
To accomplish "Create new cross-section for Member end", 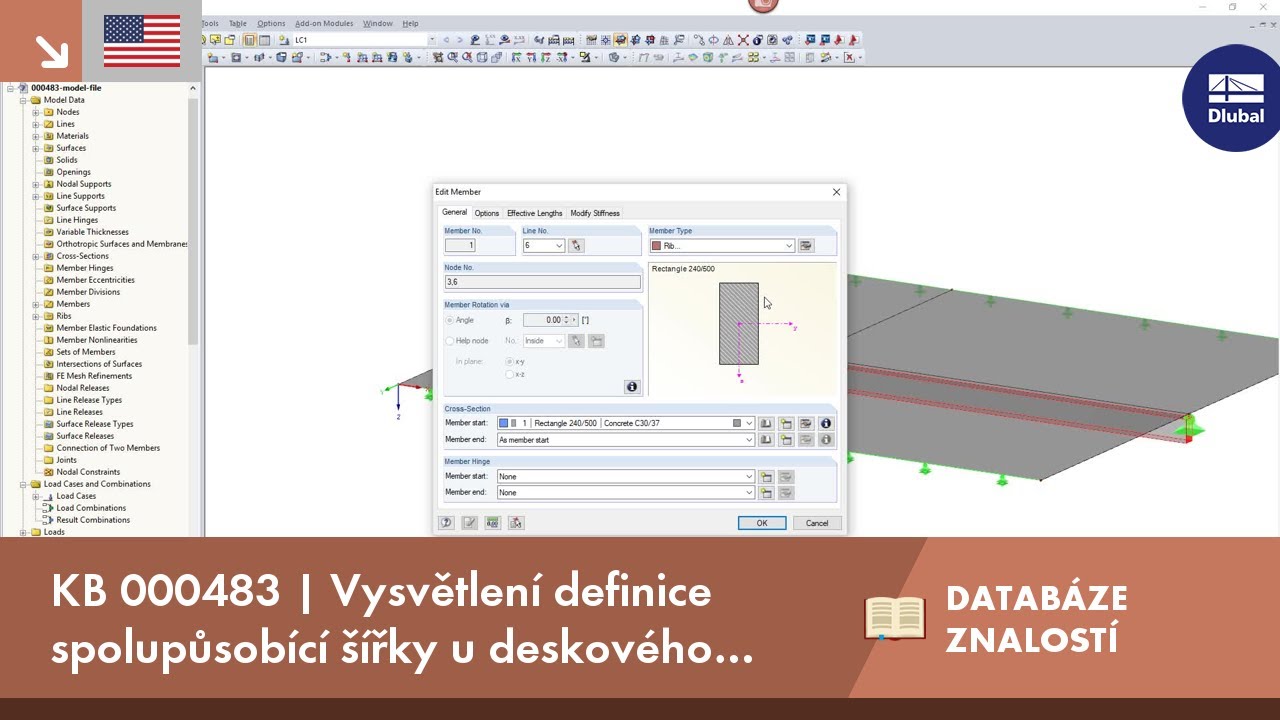I will (786, 440).
